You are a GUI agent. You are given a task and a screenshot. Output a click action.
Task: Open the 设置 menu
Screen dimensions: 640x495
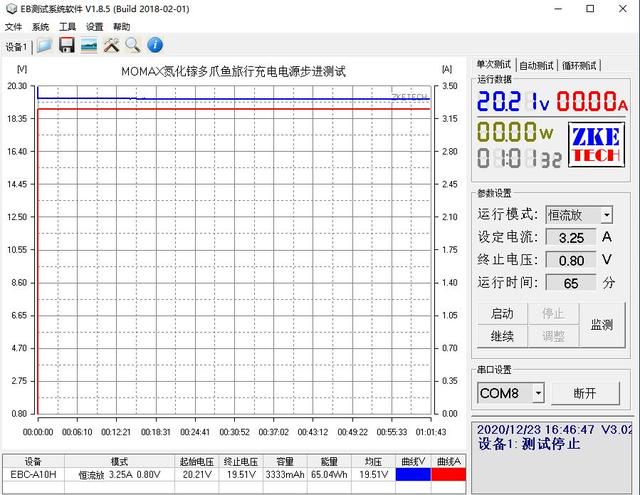pos(94,27)
